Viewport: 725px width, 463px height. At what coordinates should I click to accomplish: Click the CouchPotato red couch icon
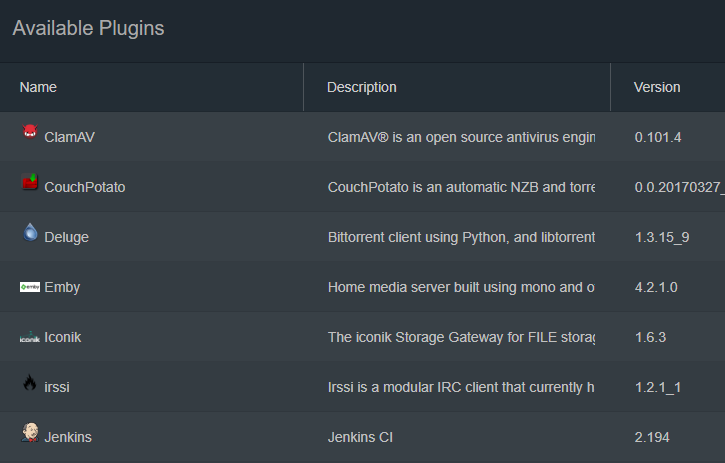point(30,182)
